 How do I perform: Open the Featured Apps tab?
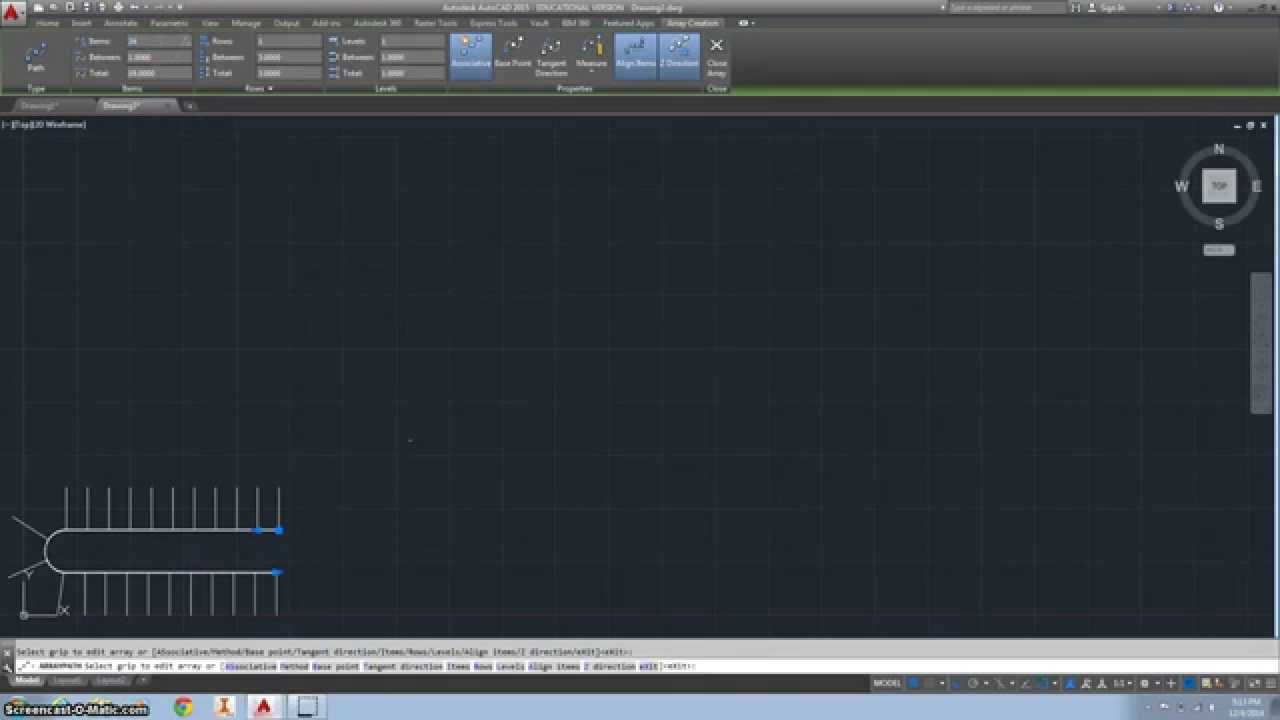[x=628, y=23]
